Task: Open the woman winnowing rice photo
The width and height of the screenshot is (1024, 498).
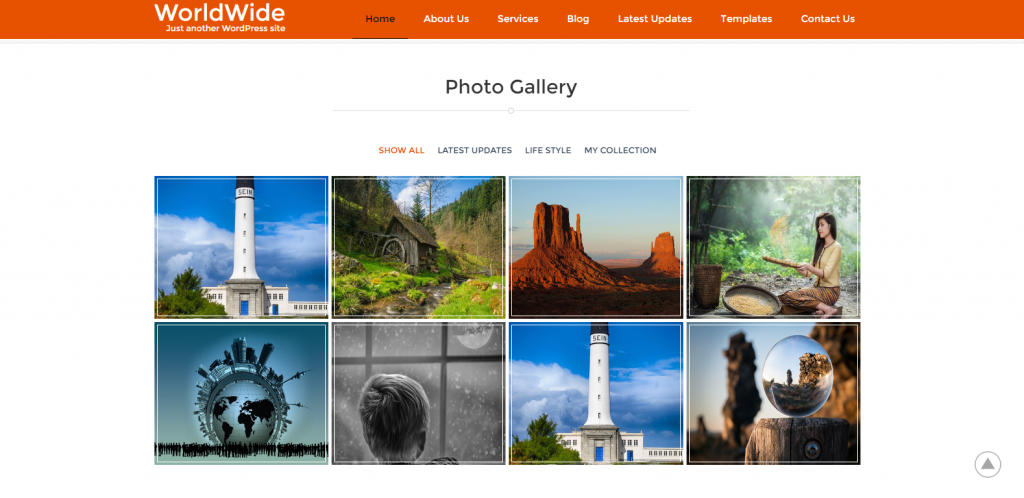Action: point(773,247)
